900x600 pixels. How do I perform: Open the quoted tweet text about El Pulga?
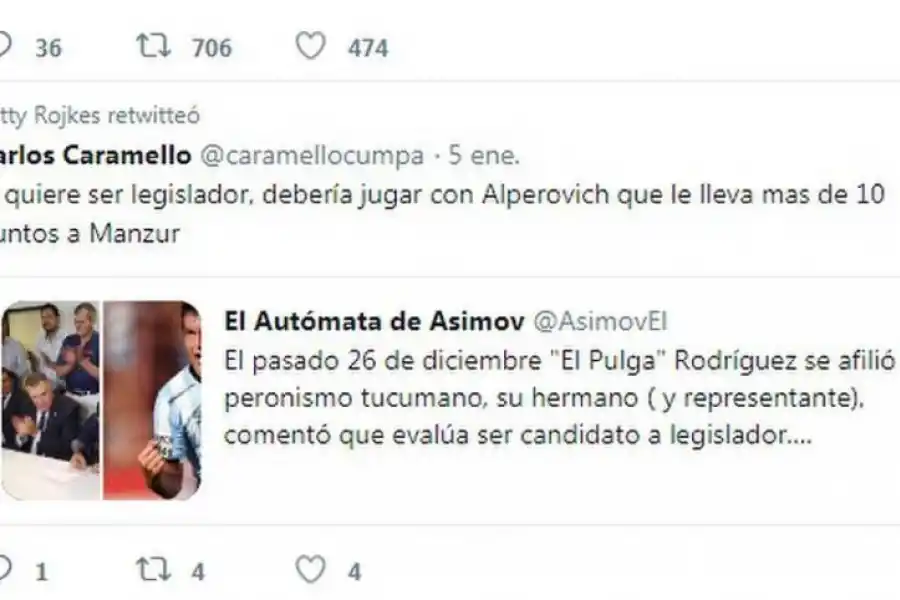tap(560, 398)
